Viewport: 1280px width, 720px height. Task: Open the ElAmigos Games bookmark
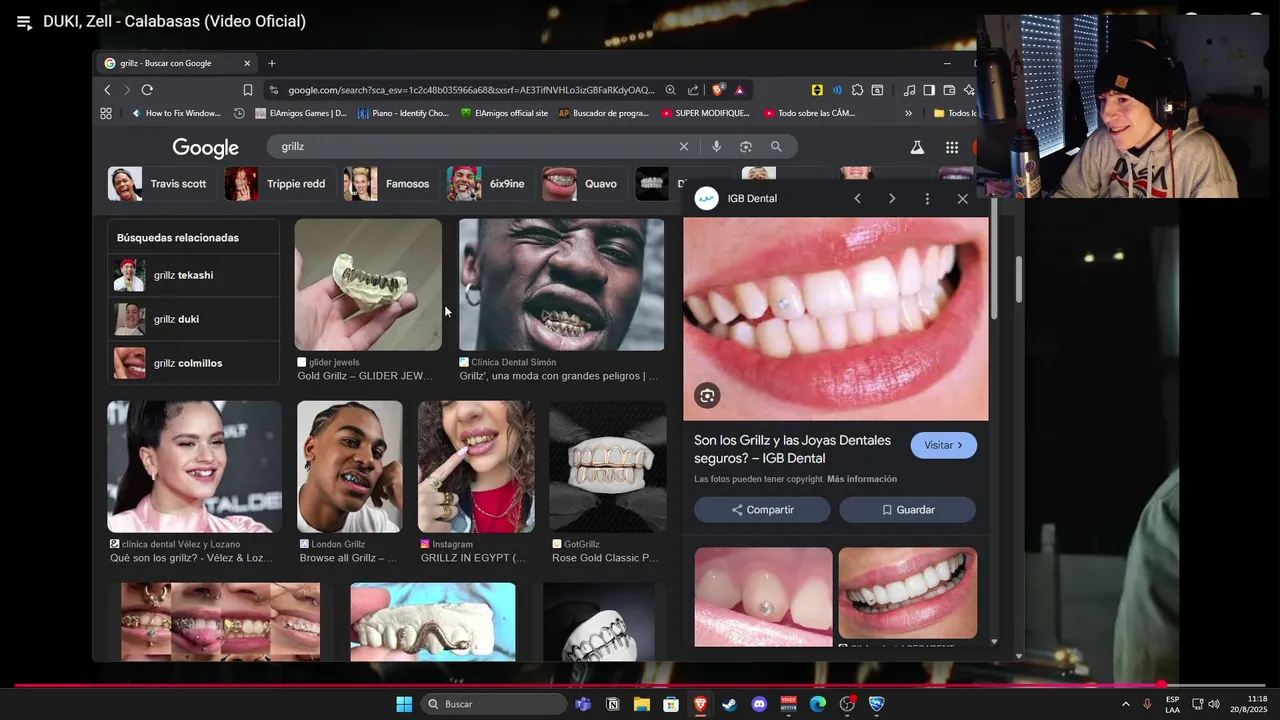point(301,113)
